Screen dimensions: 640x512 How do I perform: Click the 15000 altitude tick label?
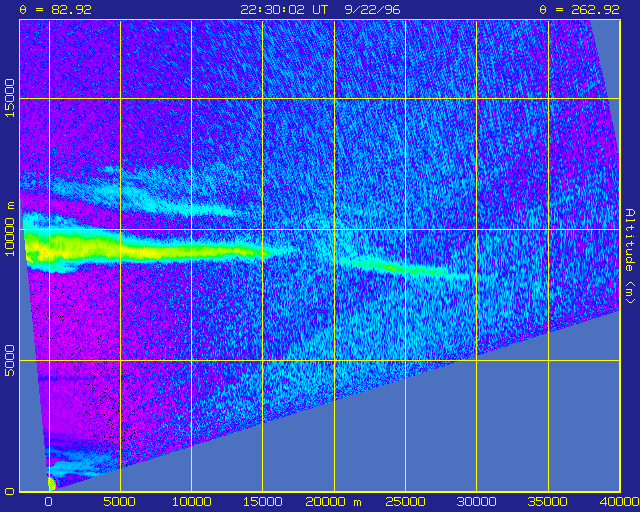[9, 98]
